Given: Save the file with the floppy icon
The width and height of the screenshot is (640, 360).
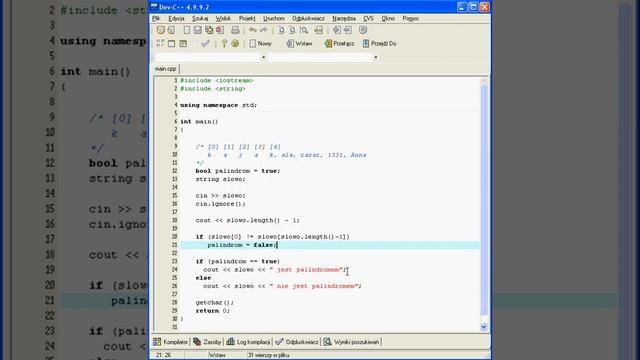Looking at the screenshot, I should coord(198,30).
